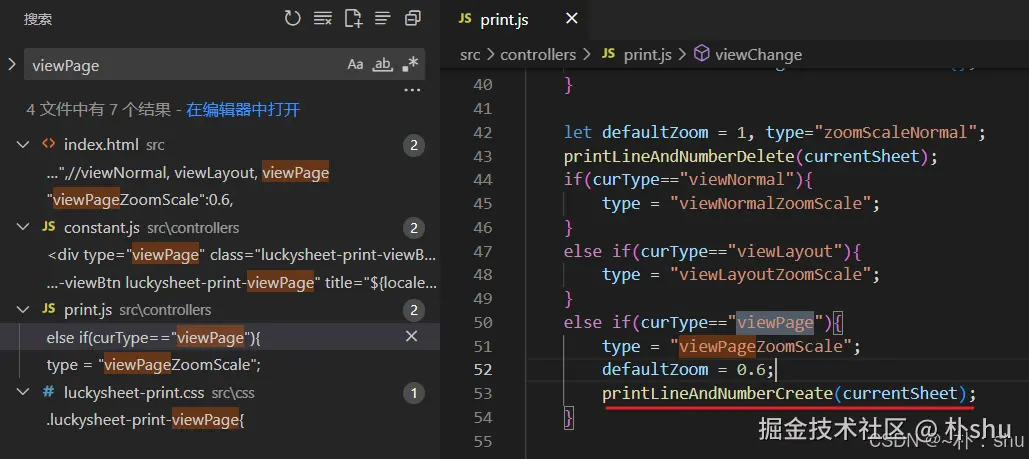Screen dimensions: 1029x459
Task: Click src breadcrumb segment
Action: [470, 55]
